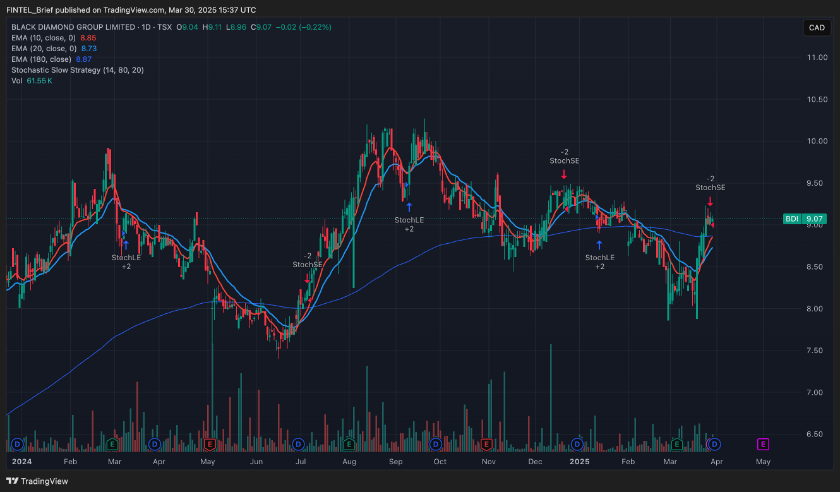Click the dividend D marker near Jul 2024
The width and height of the screenshot is (840, 492).
[x=298, y=444]
